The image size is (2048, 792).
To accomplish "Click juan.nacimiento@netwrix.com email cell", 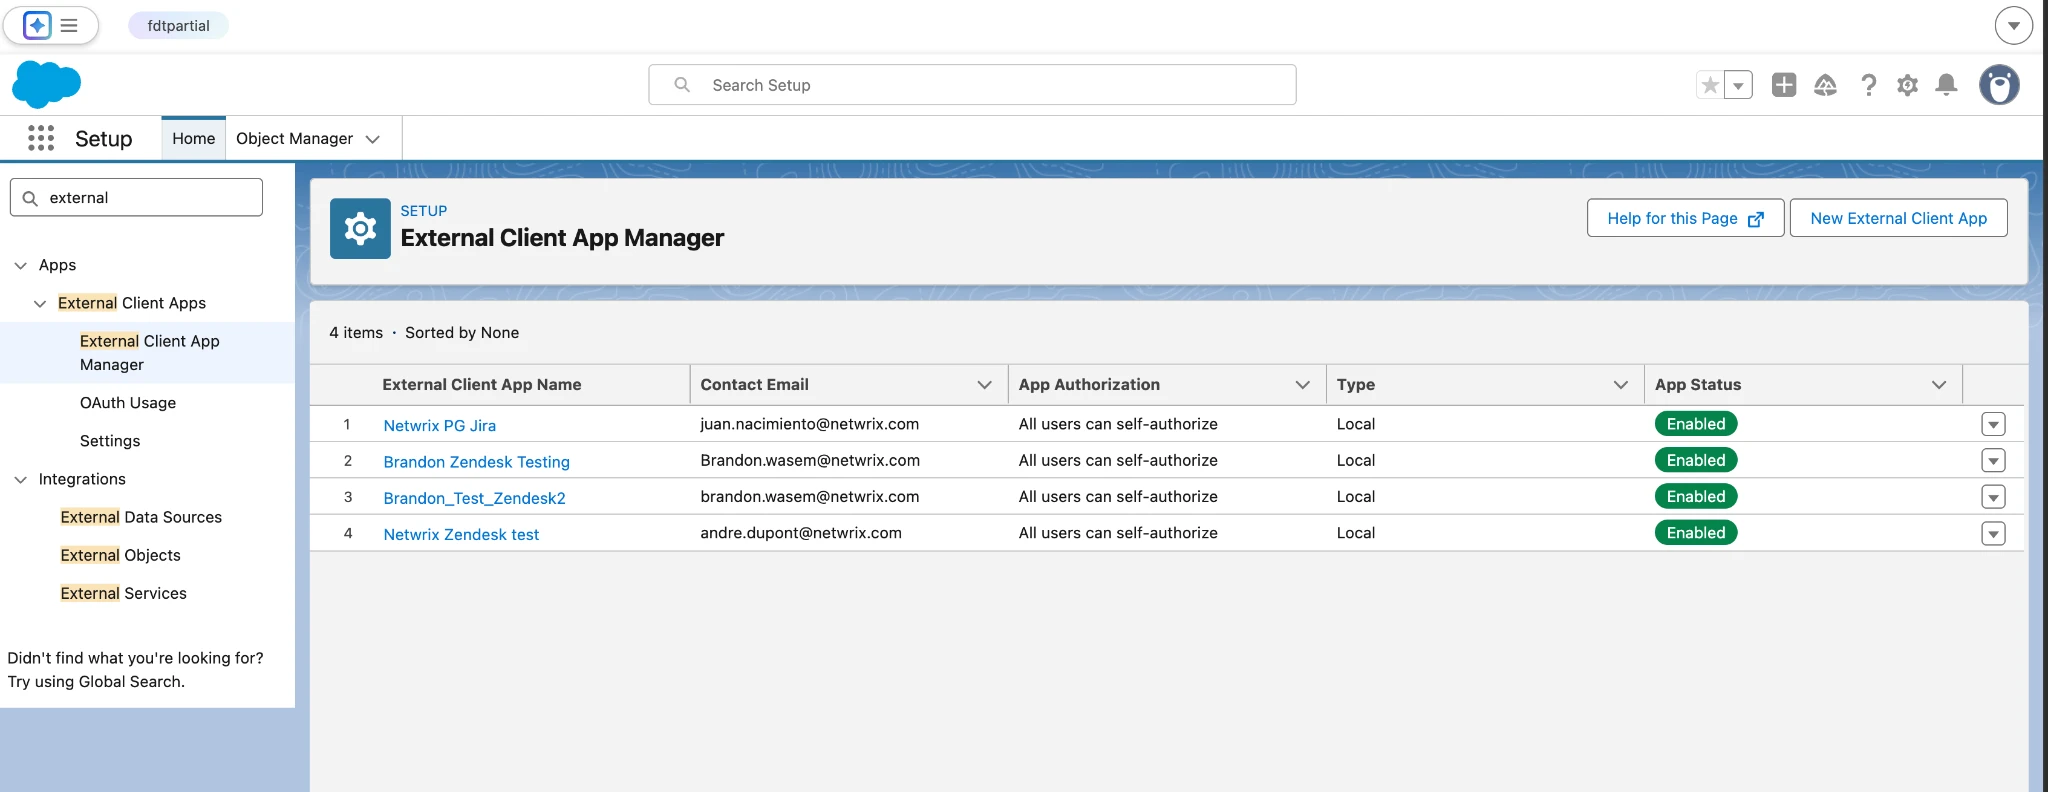I will (809, 424).
